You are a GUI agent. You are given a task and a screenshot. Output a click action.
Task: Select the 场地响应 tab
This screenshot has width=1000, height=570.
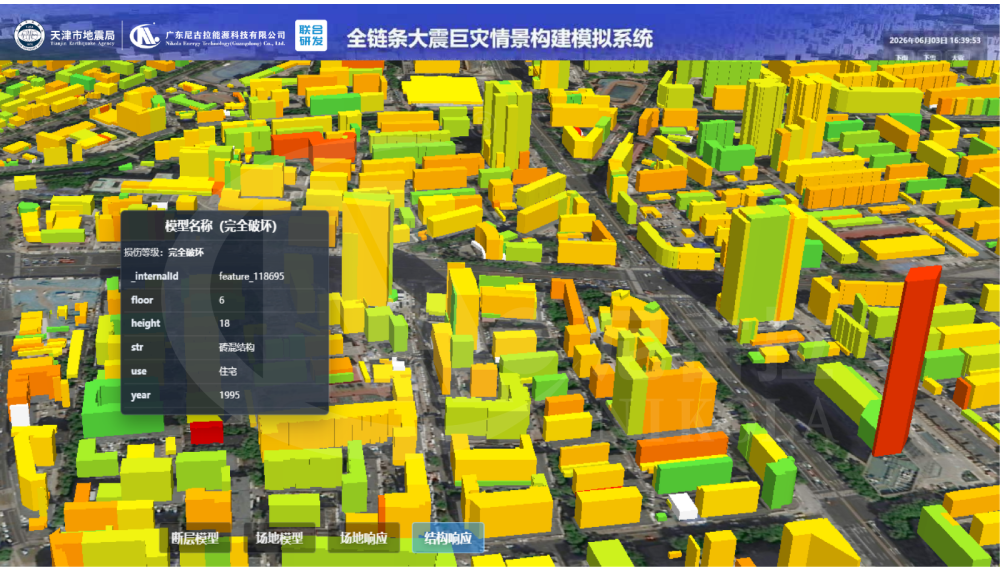364,538
